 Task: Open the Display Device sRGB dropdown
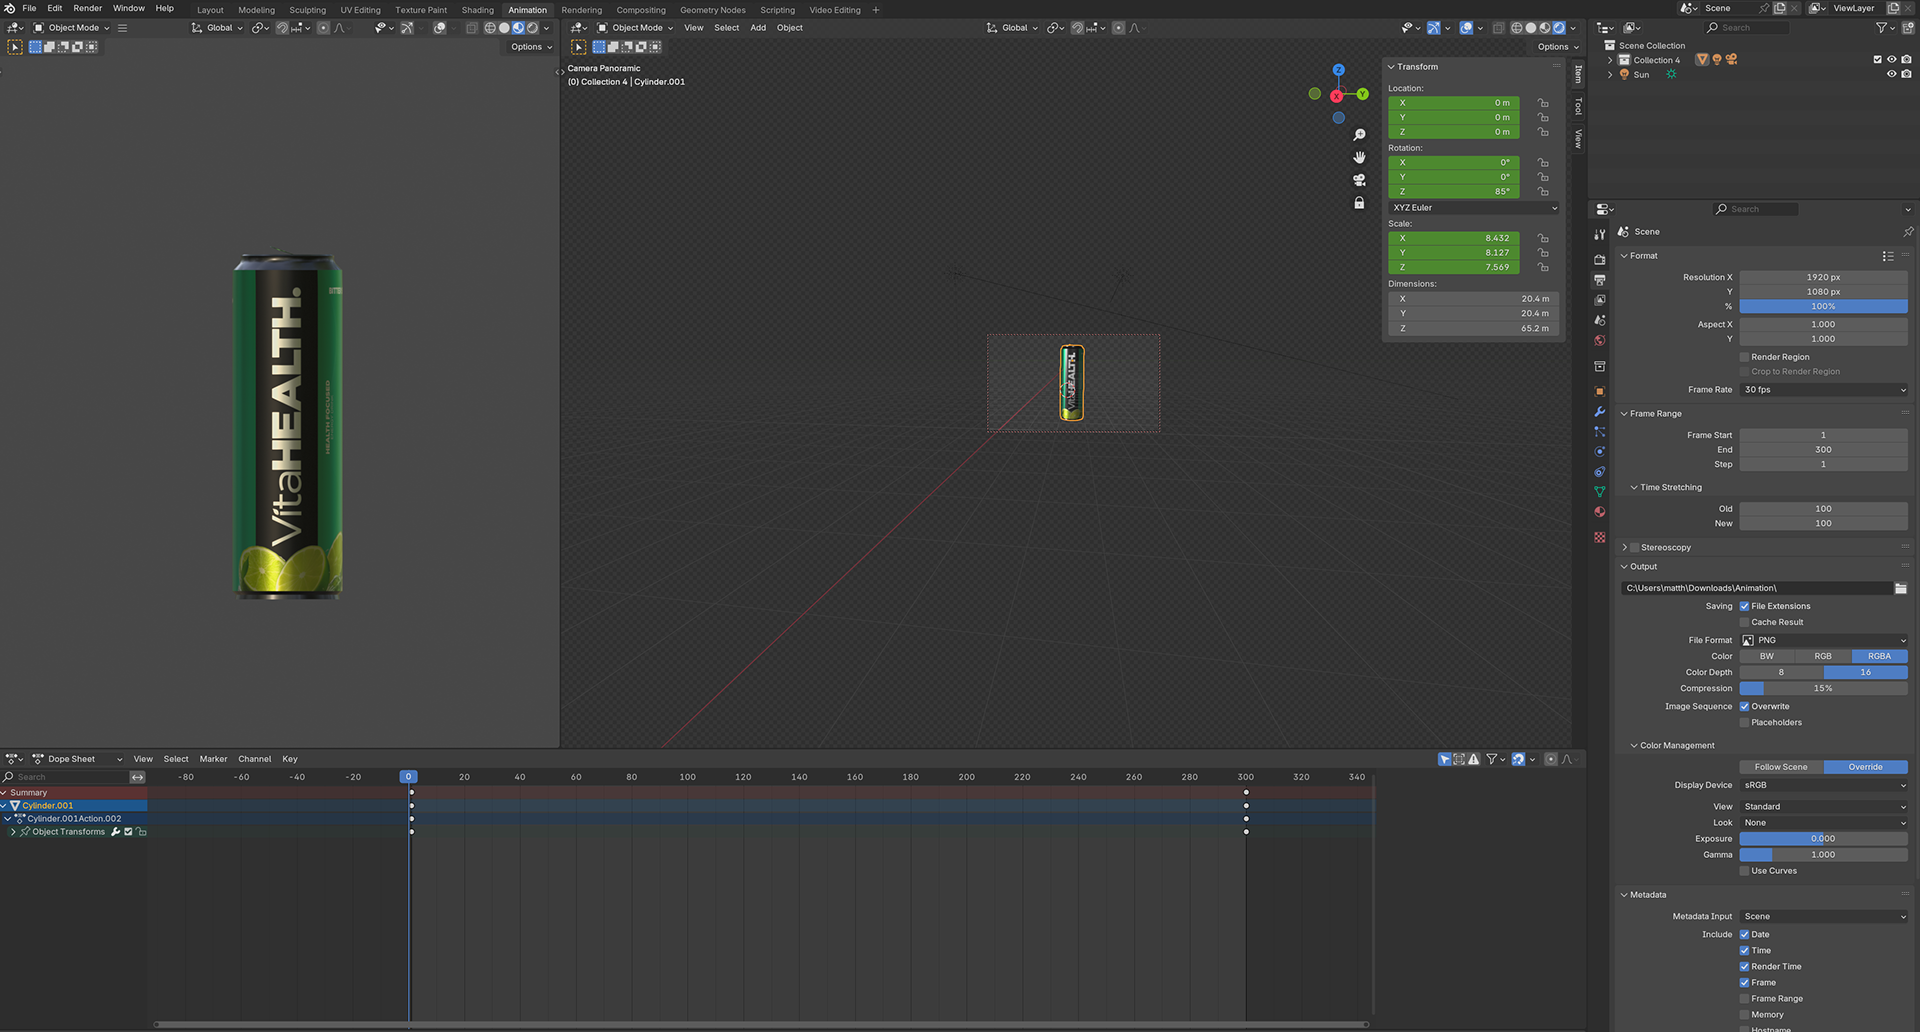pyautogui.click(x=1823, y=785)
